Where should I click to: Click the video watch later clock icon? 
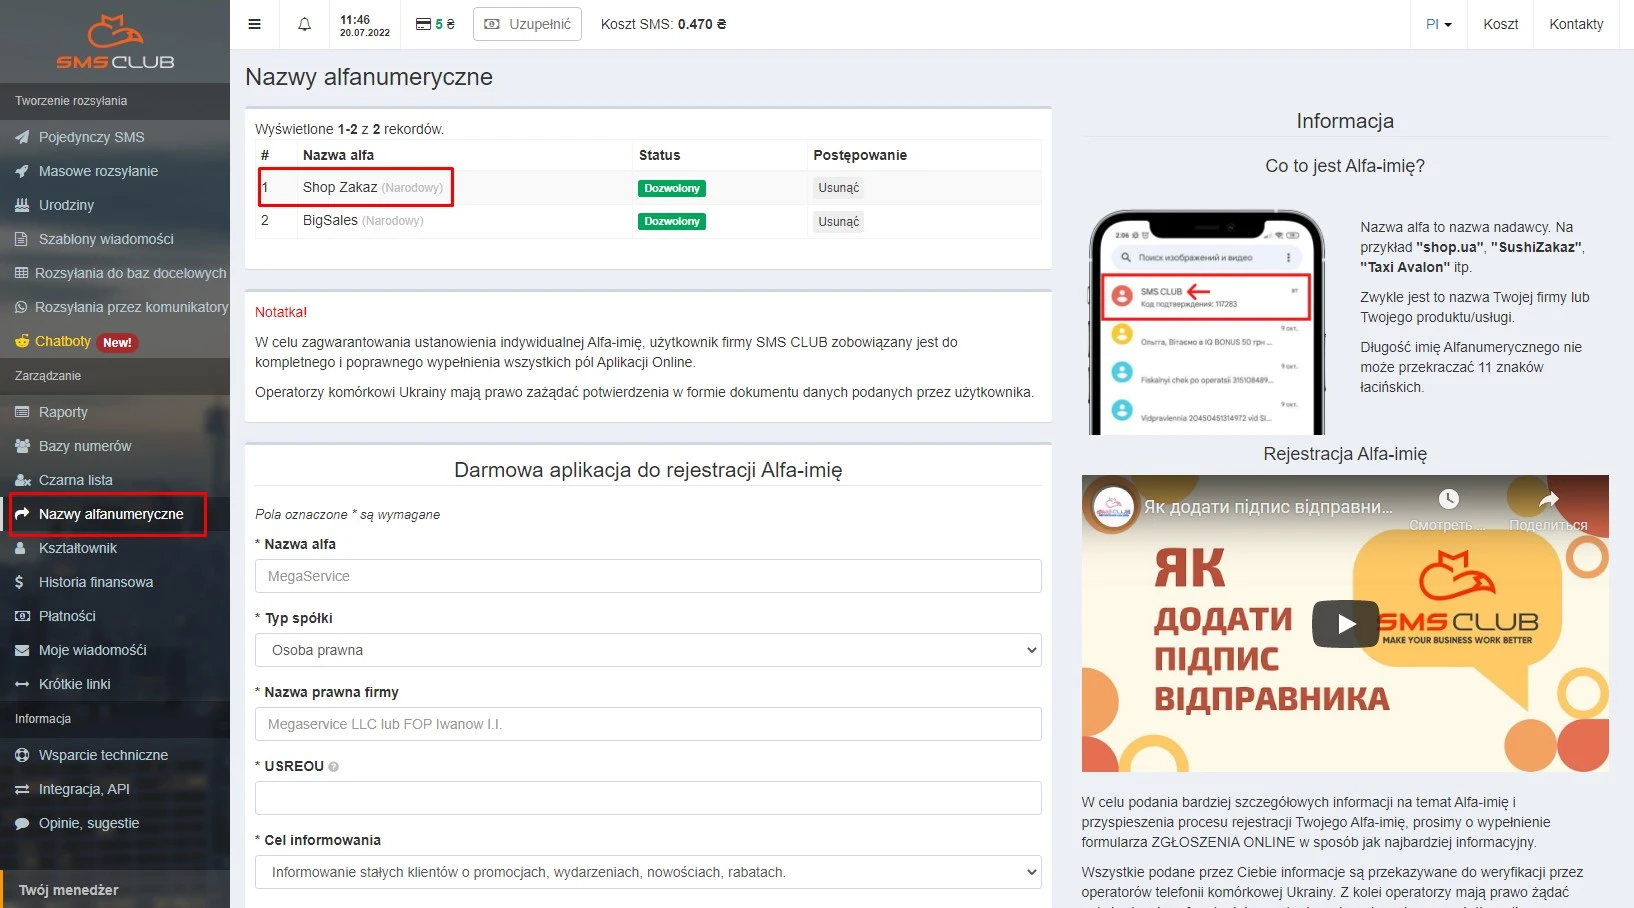click(1448, 500)
